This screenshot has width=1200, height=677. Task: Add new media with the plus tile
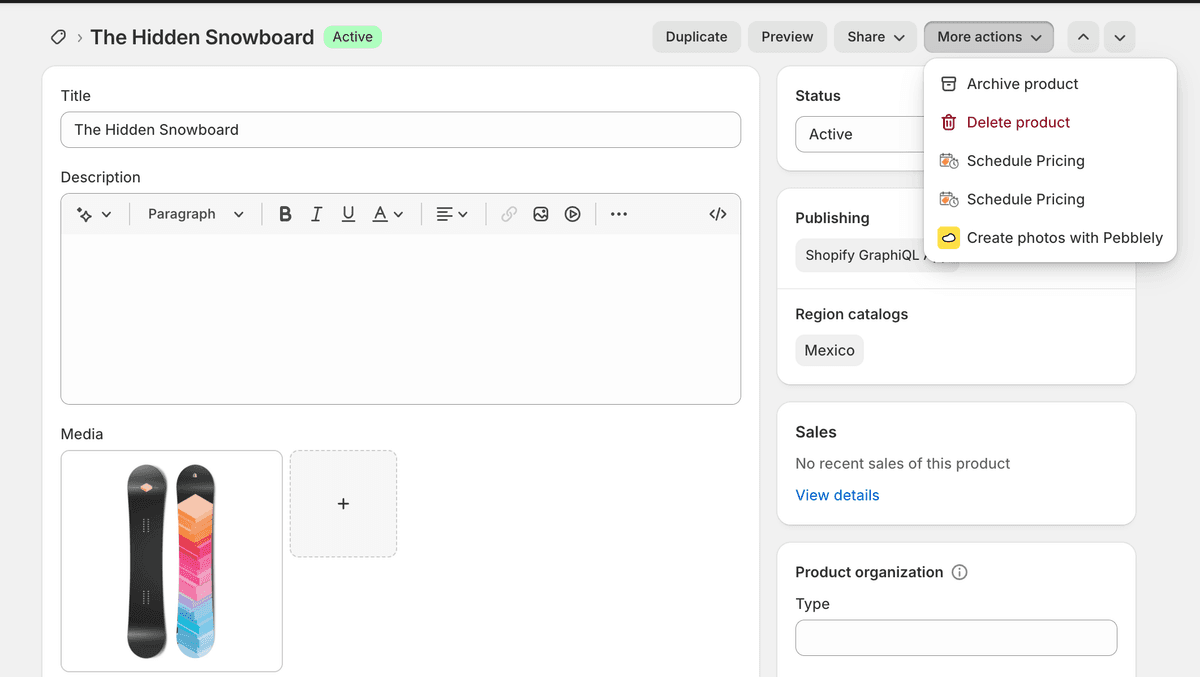click(343, 504)
